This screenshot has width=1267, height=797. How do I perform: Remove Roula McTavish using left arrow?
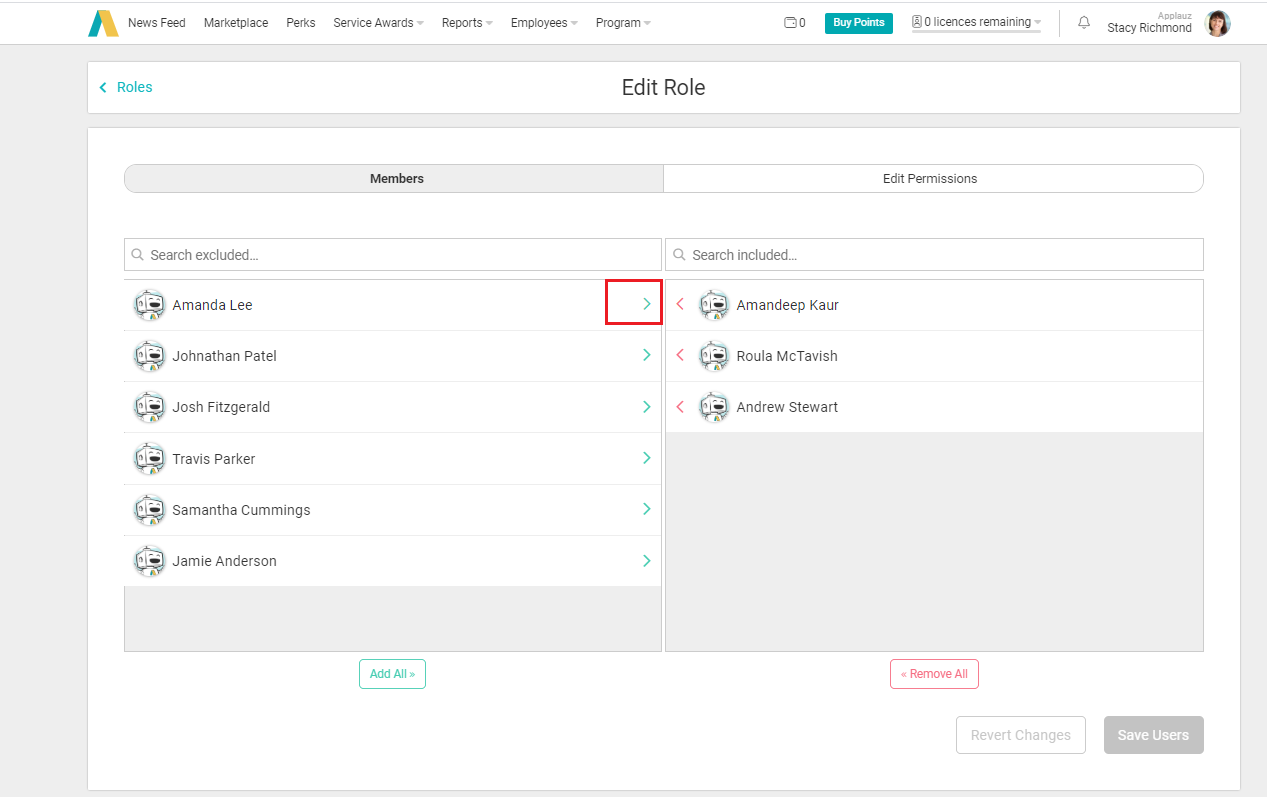click(x=680, y=355)
